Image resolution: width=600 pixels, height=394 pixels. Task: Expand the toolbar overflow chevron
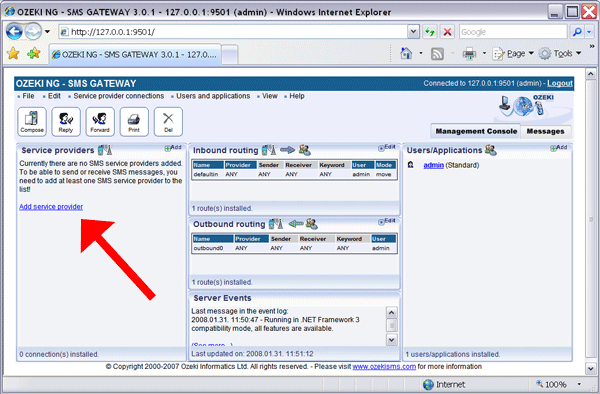[592, 46]
